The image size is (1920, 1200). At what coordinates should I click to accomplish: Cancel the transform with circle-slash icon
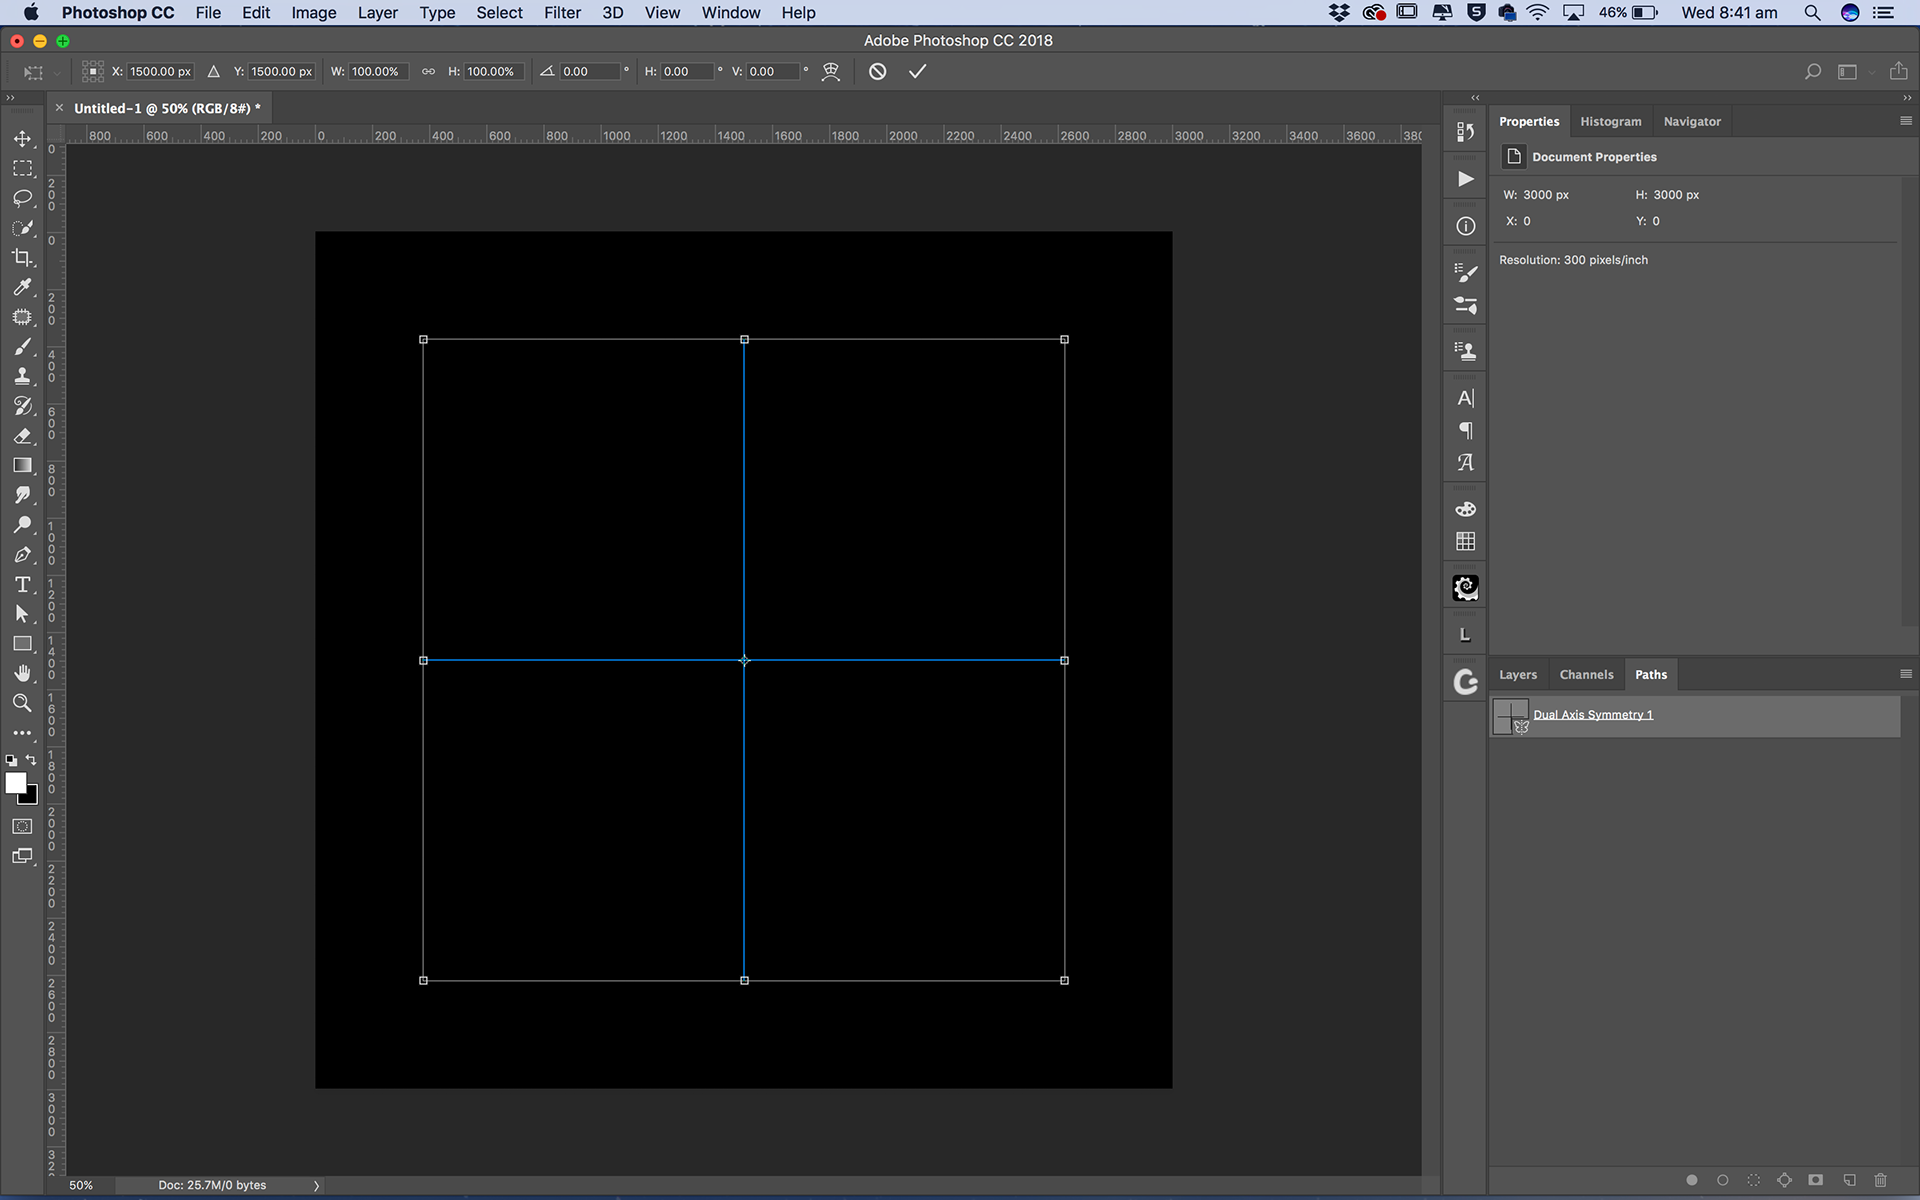coord(877,71)
